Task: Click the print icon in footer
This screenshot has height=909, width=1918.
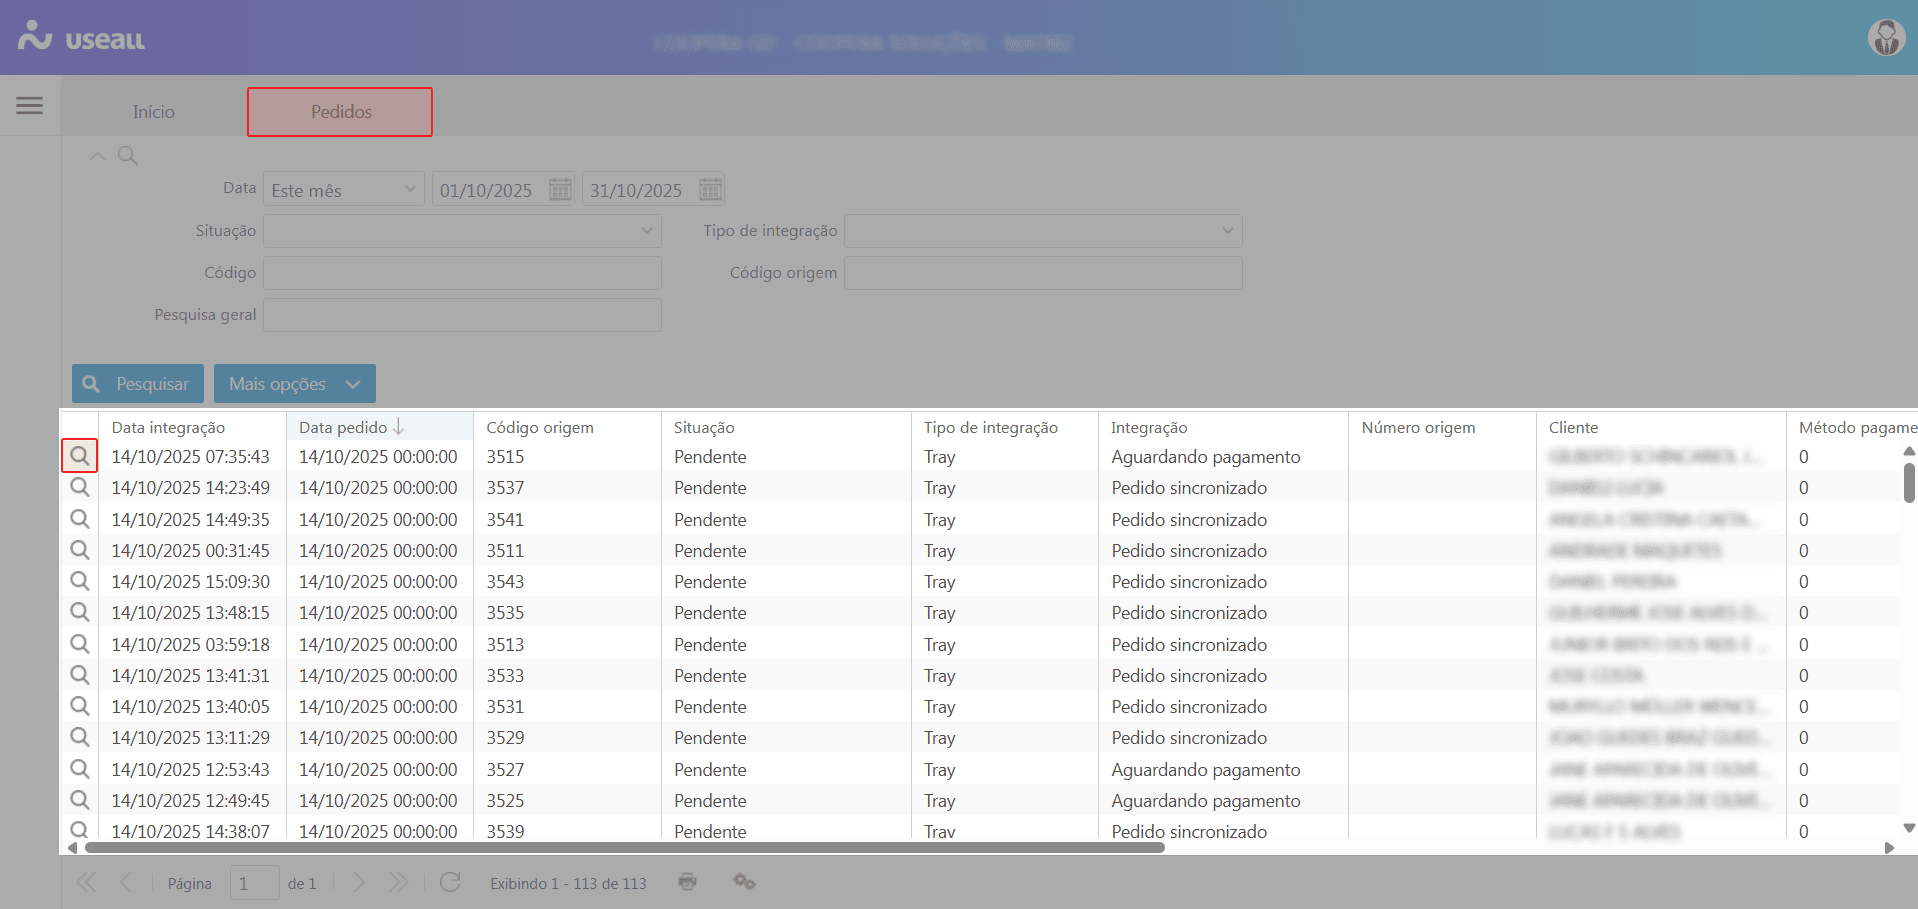Action: tap(687, 882)
